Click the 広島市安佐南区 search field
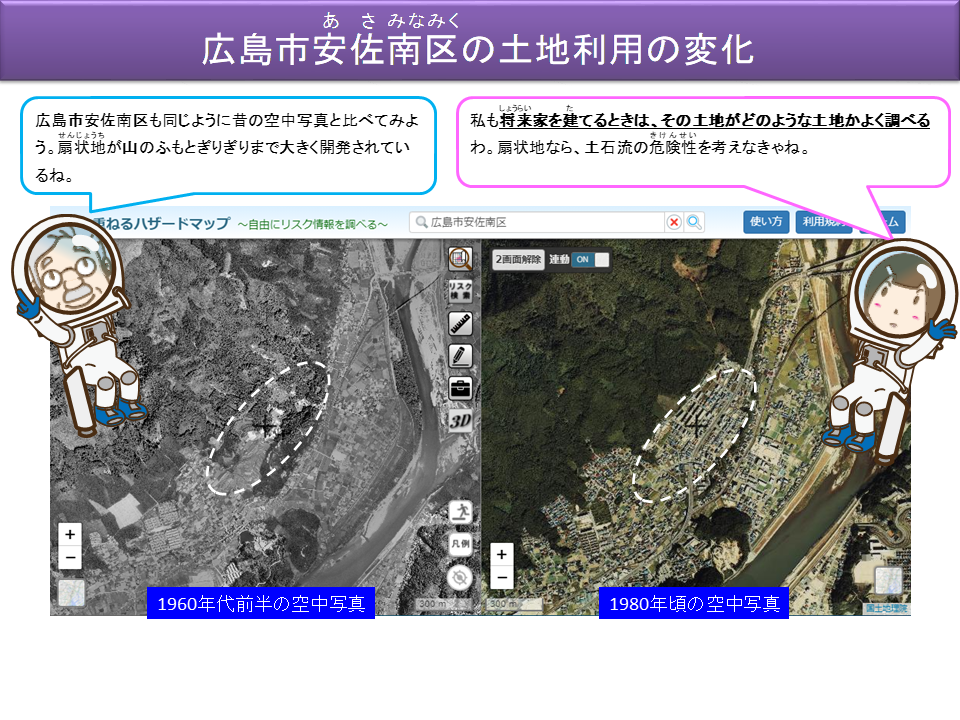Viewport: 960px width, 720px height. pos(538,222)
